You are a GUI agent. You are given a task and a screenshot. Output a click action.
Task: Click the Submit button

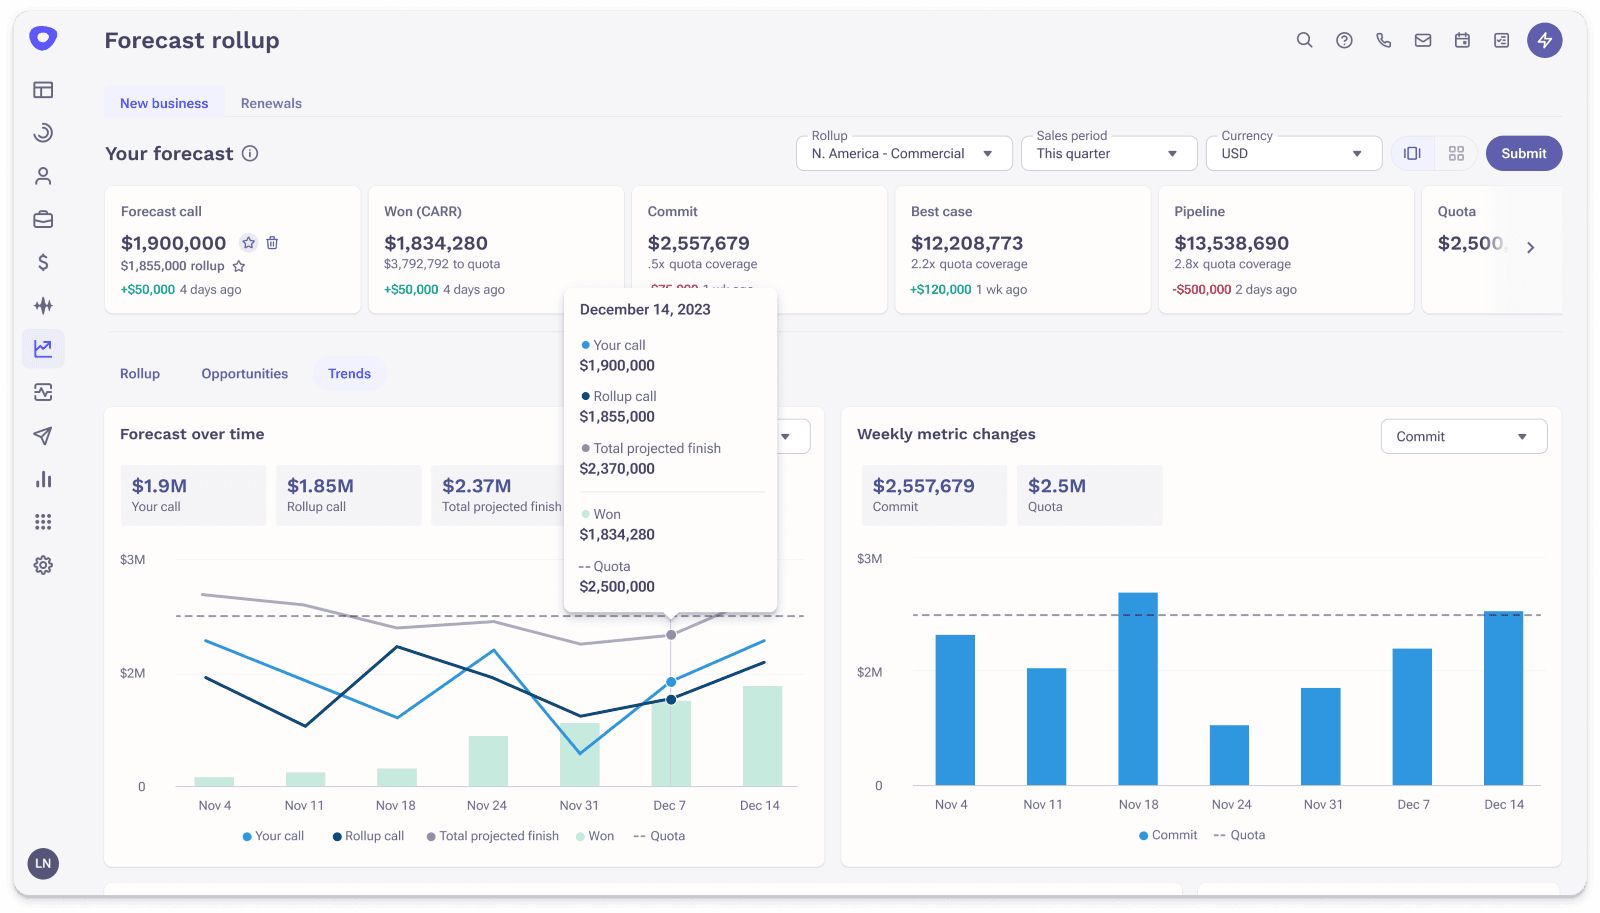(x=1523, y=153)
